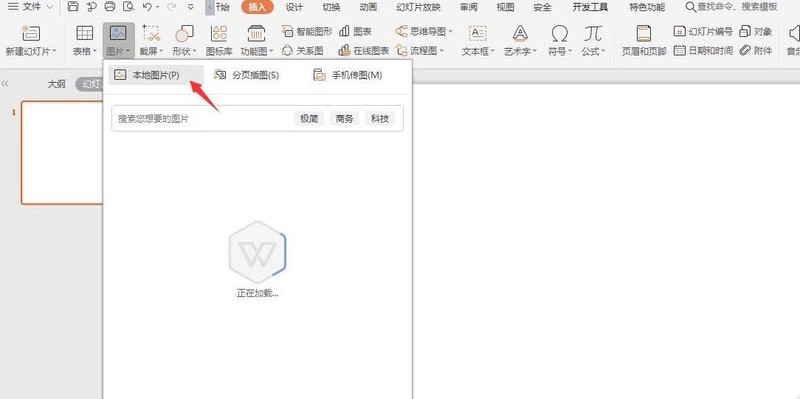
Task: Click the 极简 tag button
Action: coord(309,118)
